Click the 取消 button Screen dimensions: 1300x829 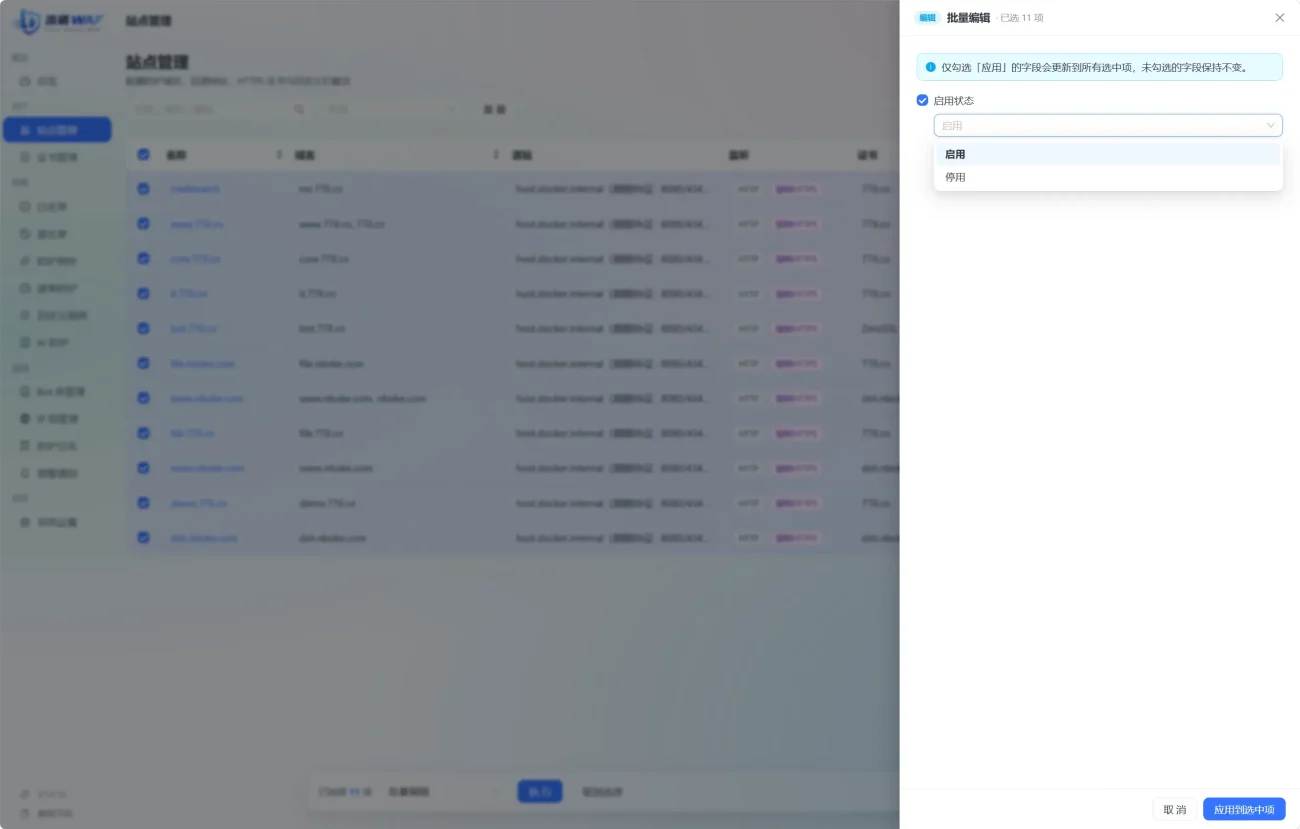pyautogui.click(x=1175, y=809)
